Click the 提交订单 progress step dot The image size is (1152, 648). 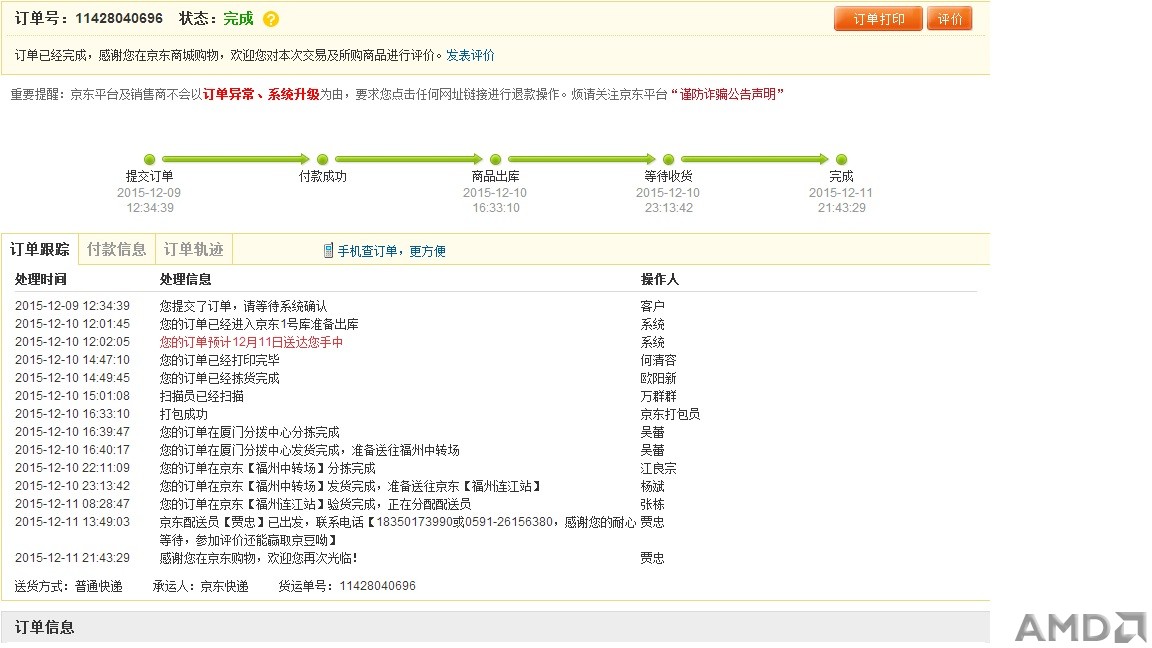point(150,159)
